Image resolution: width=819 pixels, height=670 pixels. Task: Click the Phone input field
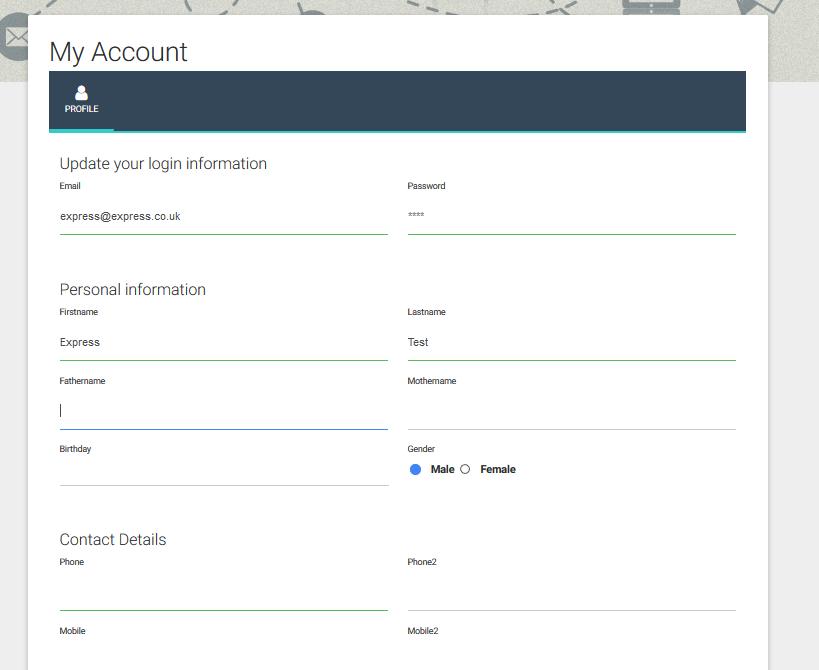tap(224, 592)
